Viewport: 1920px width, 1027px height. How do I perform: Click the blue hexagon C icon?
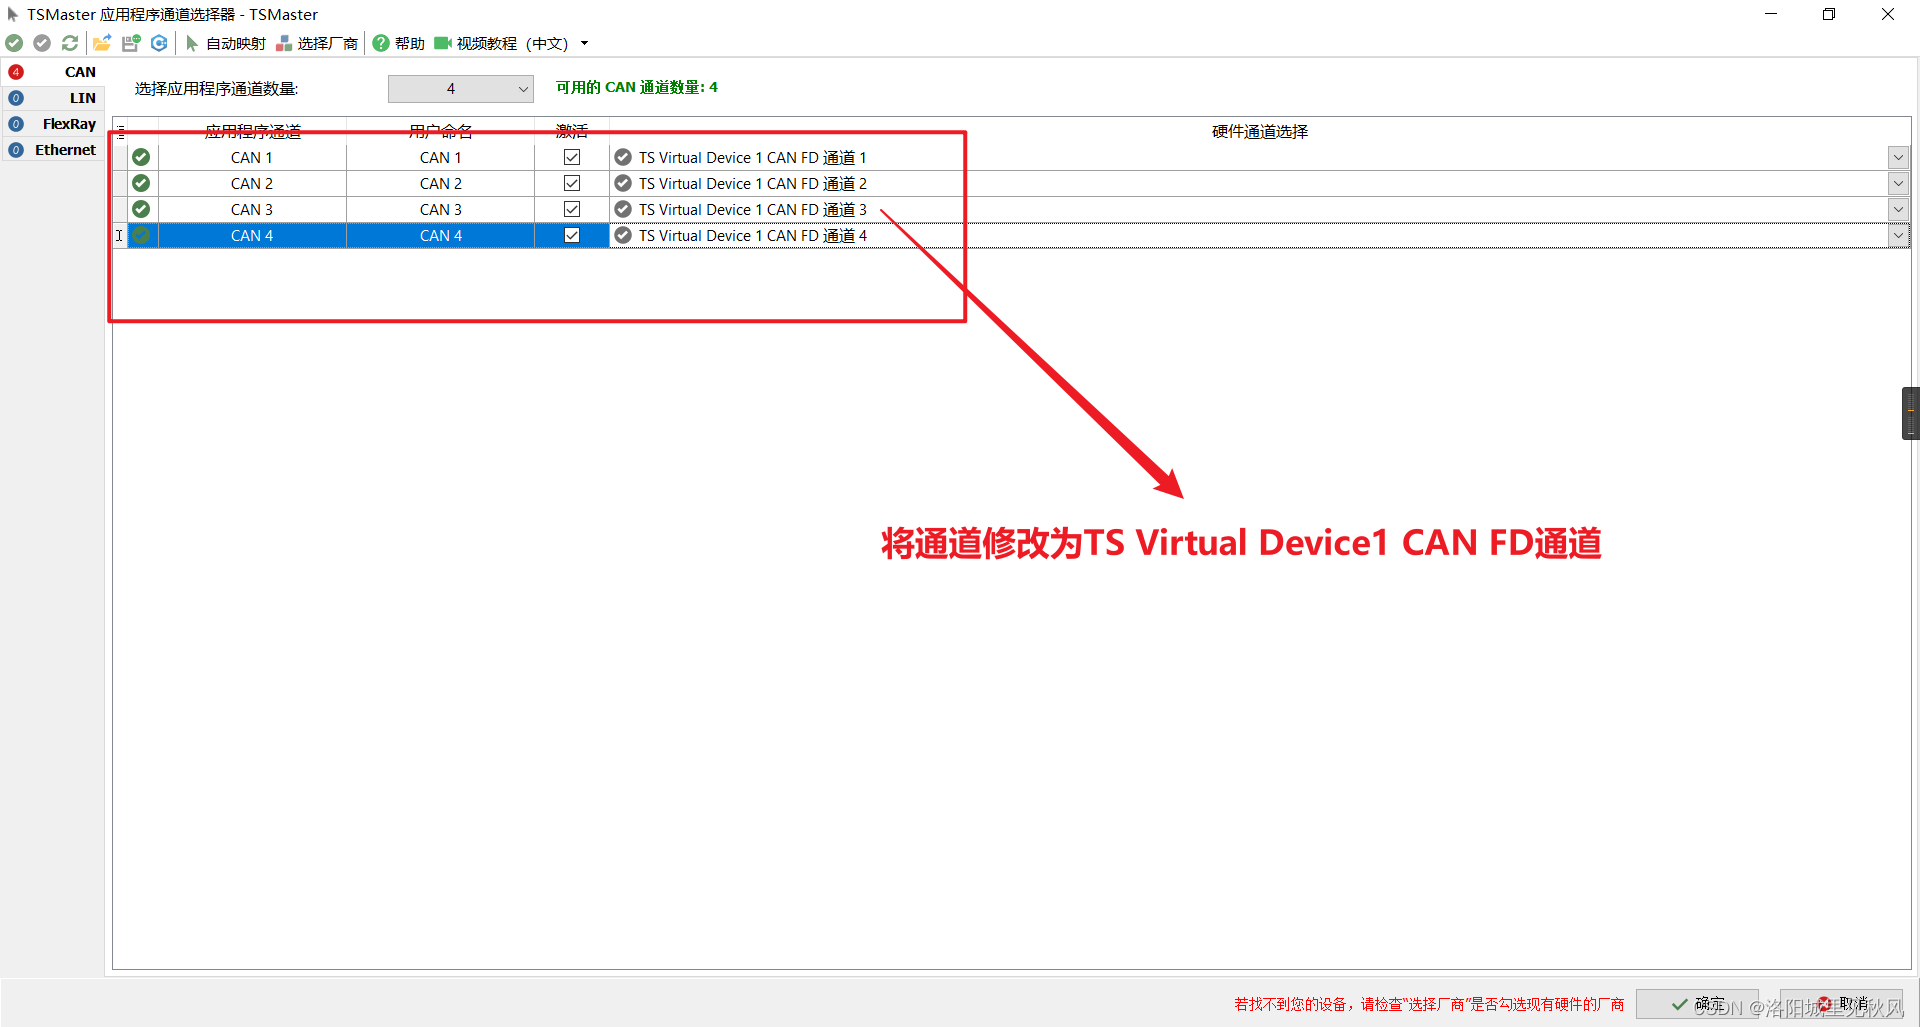click(x=159, y=43)
